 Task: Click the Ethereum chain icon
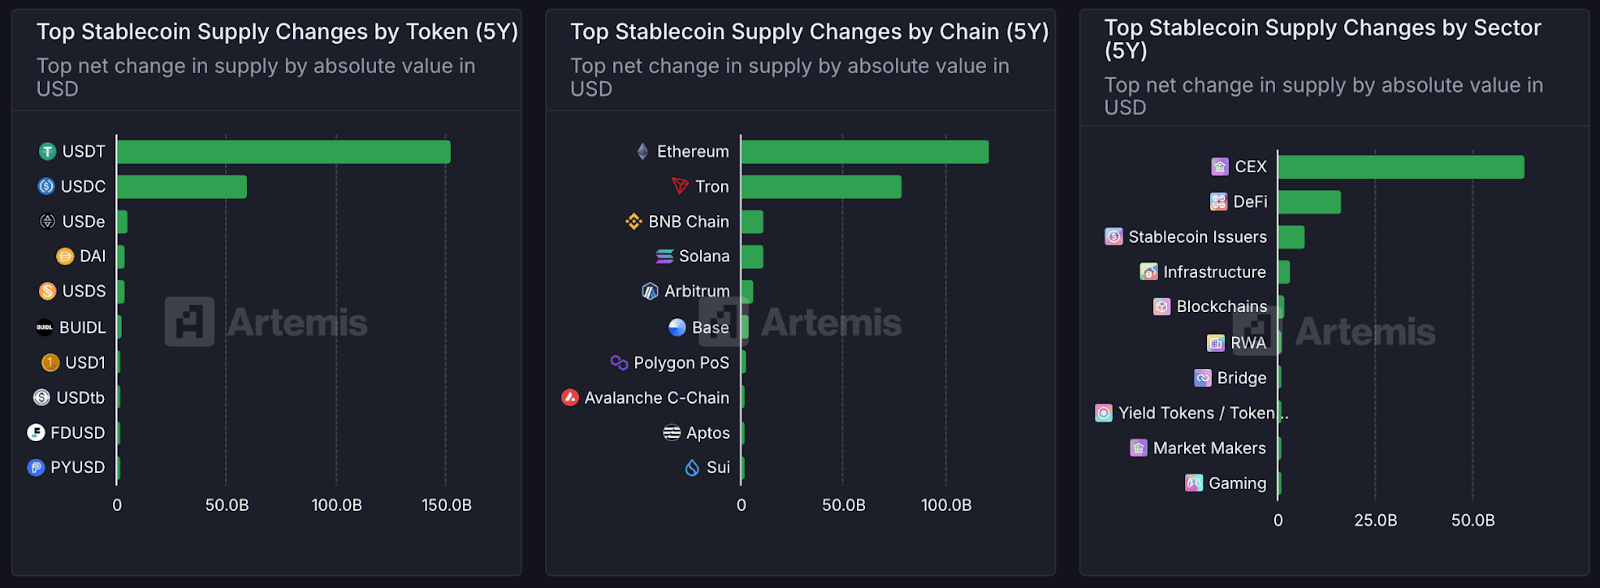pos(643,152)
